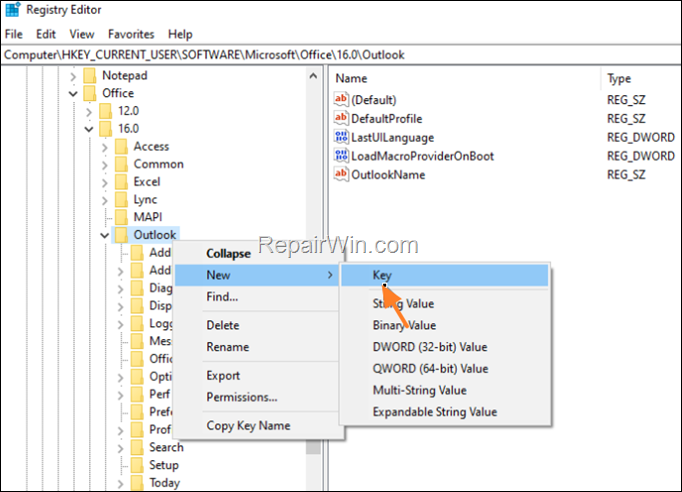682x492 pixels.
Task: Click the 16.0 folder icon
Action: click(x=106, y=129)
